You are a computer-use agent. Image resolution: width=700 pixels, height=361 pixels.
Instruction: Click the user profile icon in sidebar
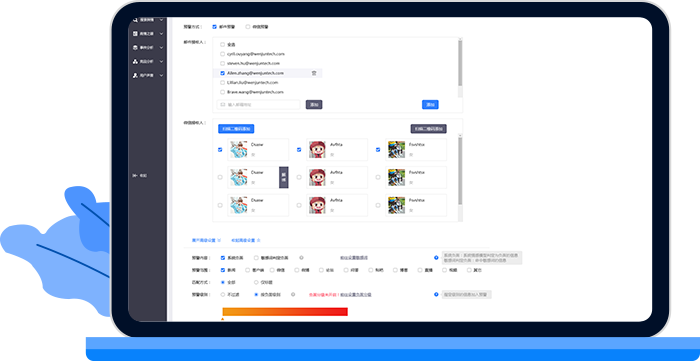coord(135,75)
